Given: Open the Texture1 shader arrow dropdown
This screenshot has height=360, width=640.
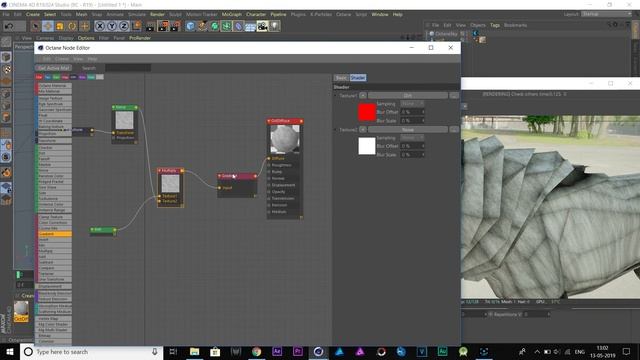Looking at the screenshot, I should (x=363, y=96).
